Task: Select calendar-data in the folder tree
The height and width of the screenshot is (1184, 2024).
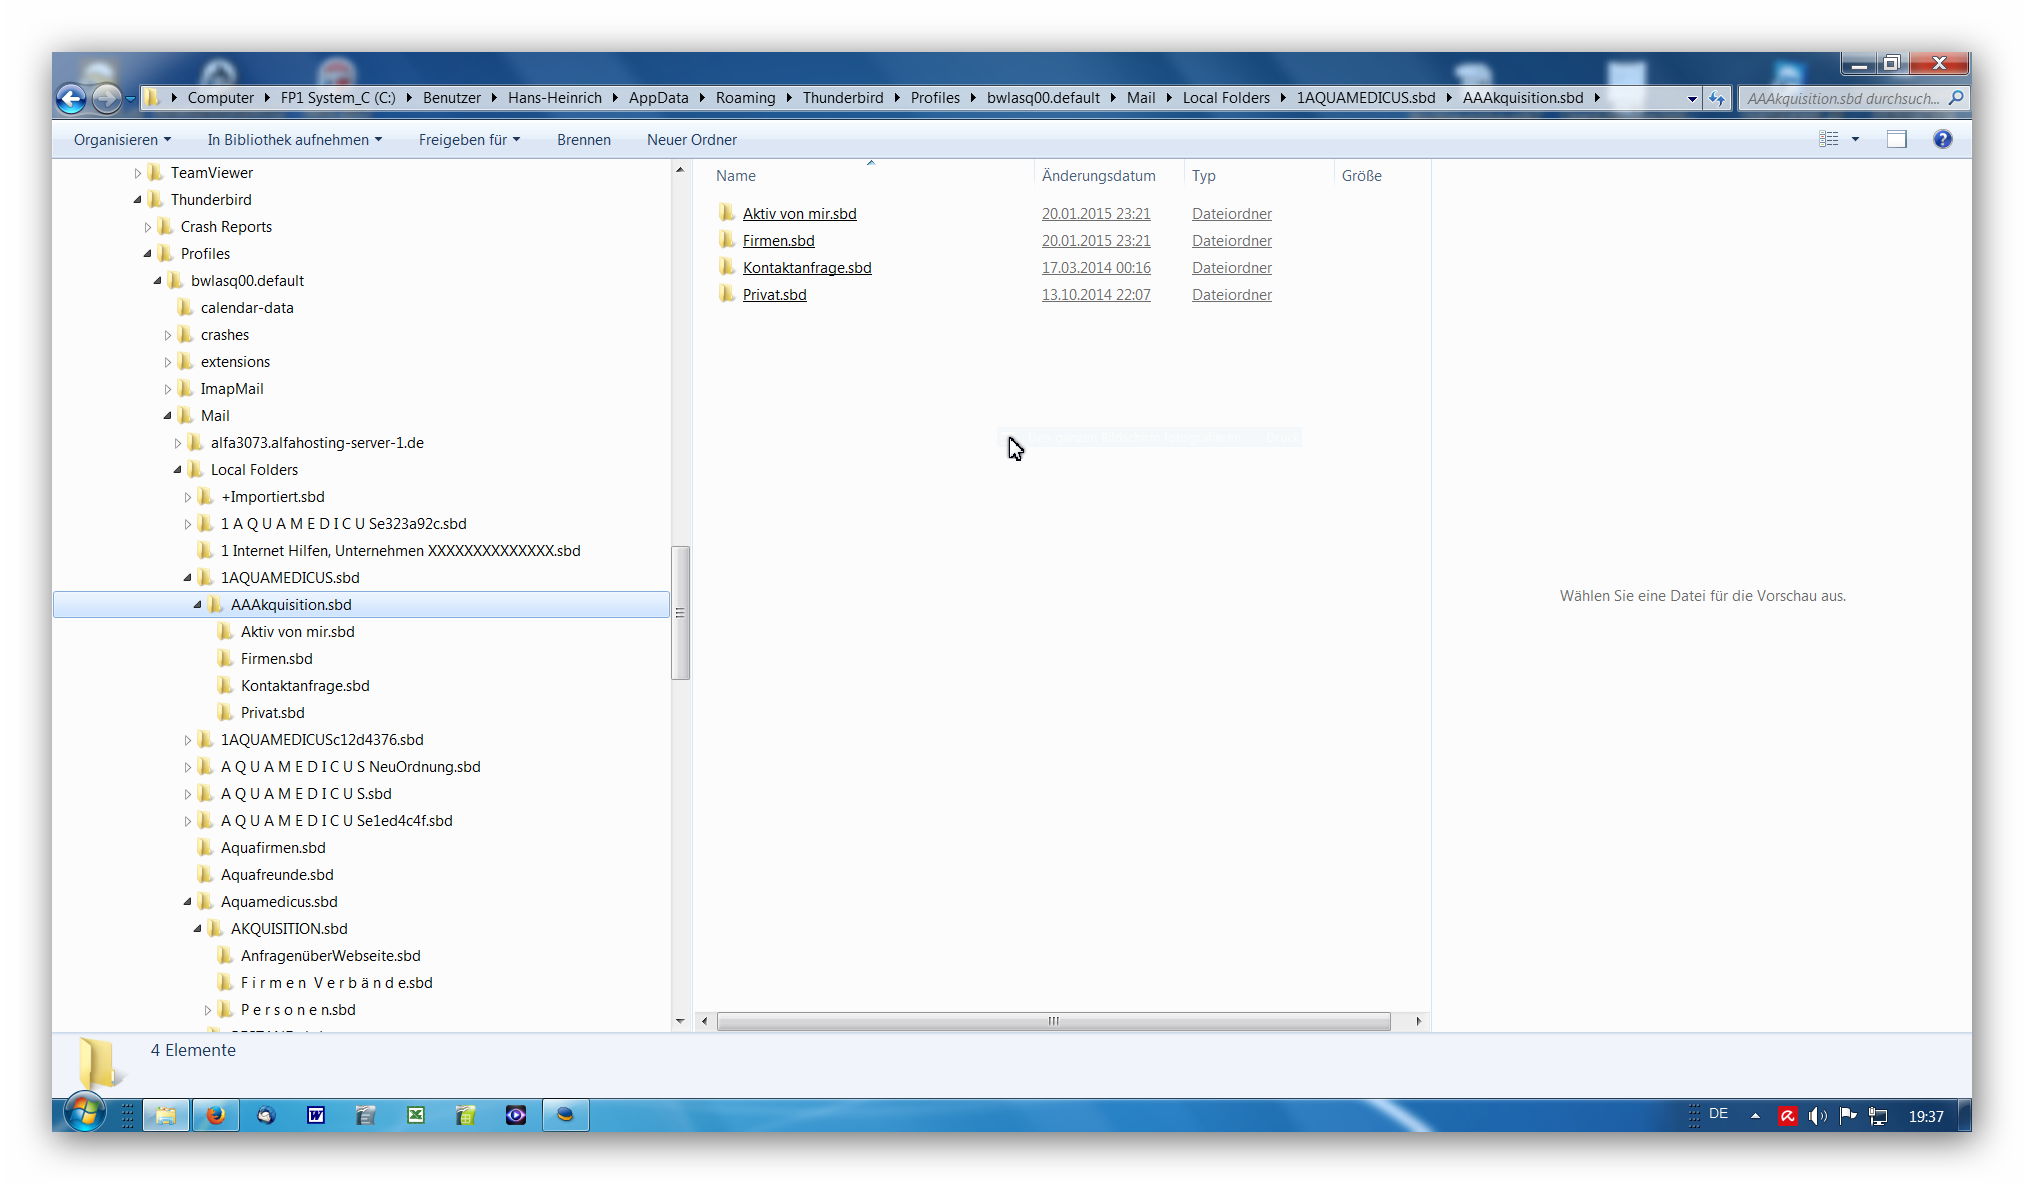Action: click(247, 307)
